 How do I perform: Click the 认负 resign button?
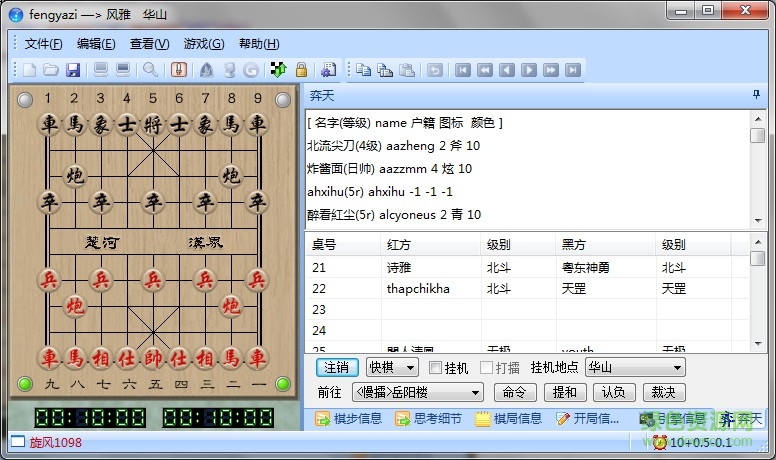click(x=614, y=393)
